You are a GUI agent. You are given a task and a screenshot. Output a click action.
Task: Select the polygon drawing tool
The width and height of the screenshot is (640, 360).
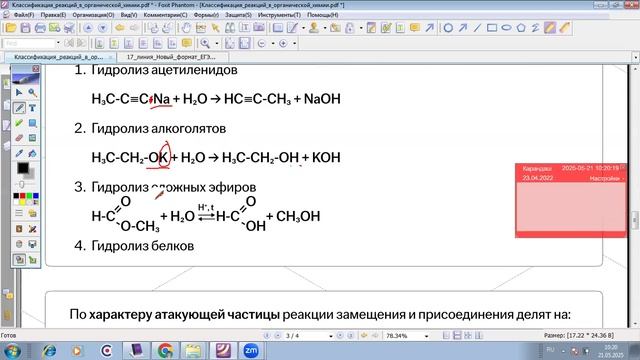coord(521,28)
